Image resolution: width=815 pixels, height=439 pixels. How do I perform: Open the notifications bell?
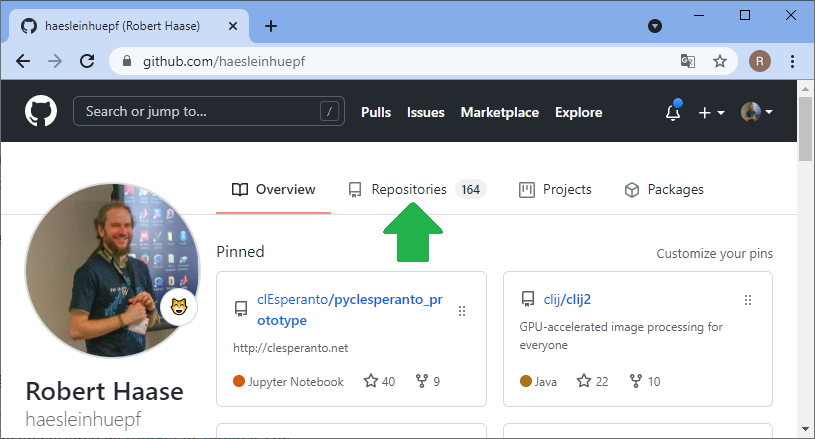tap(673, 113)
